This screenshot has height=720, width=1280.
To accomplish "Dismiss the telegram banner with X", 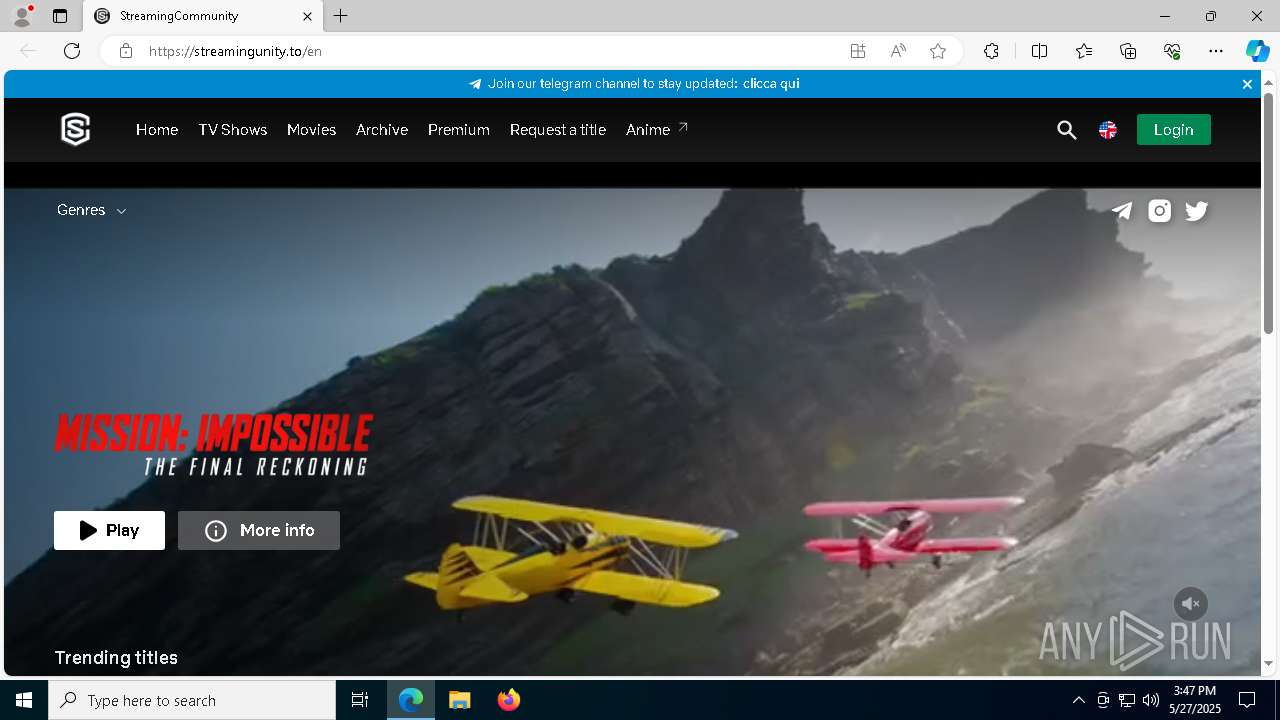I will point(1247,84).
